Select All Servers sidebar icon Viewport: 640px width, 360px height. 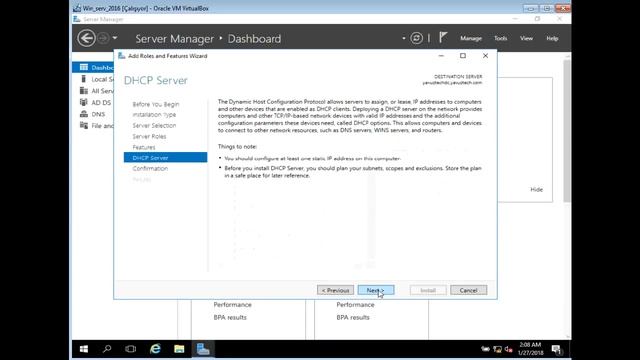[x=84, y=91]
